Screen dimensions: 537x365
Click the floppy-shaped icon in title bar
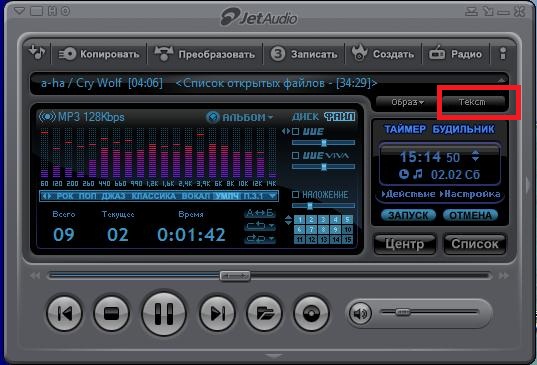click(x=52, y=11)
